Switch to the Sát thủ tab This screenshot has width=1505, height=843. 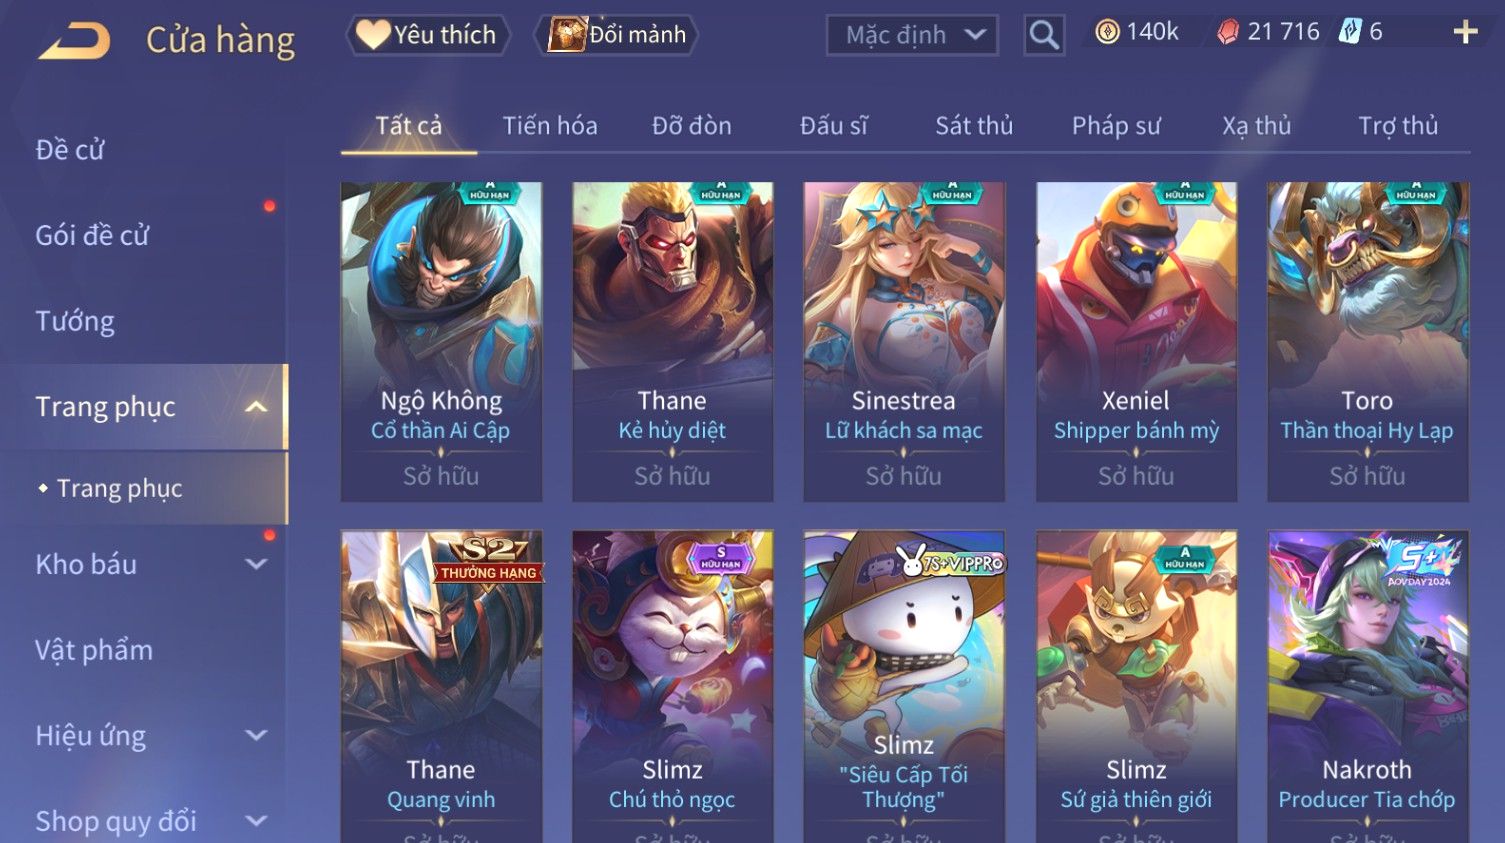pos(974,126)
